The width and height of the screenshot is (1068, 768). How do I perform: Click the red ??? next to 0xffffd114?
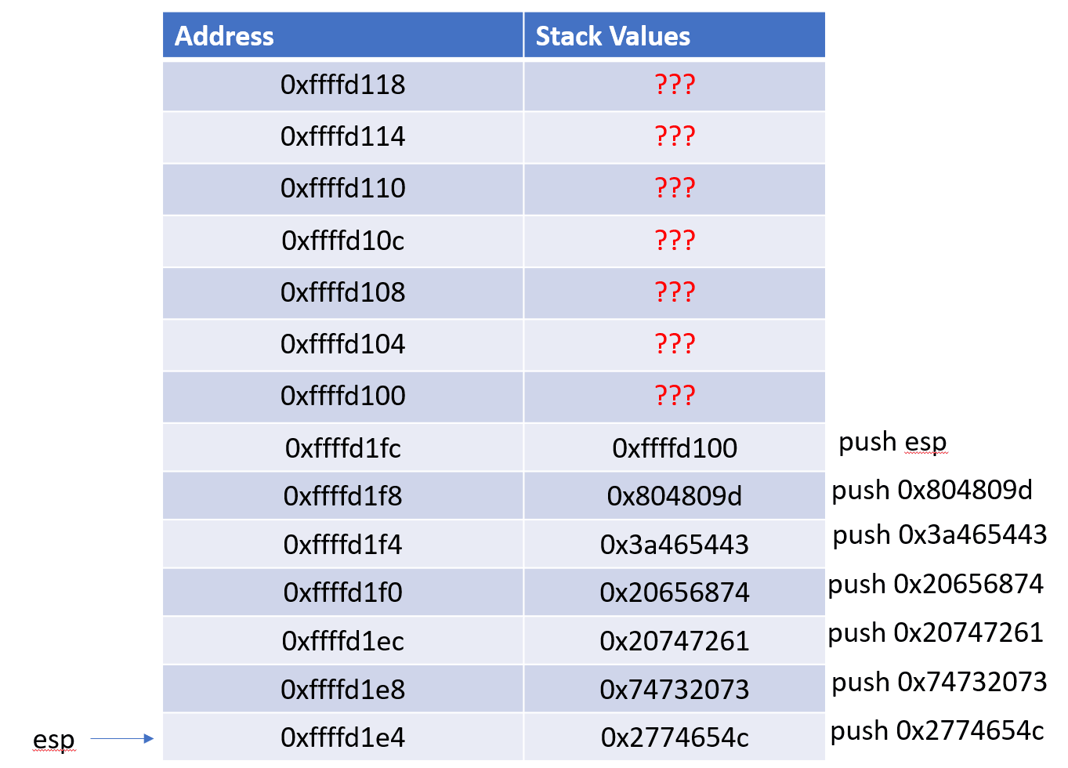point(674,137)
